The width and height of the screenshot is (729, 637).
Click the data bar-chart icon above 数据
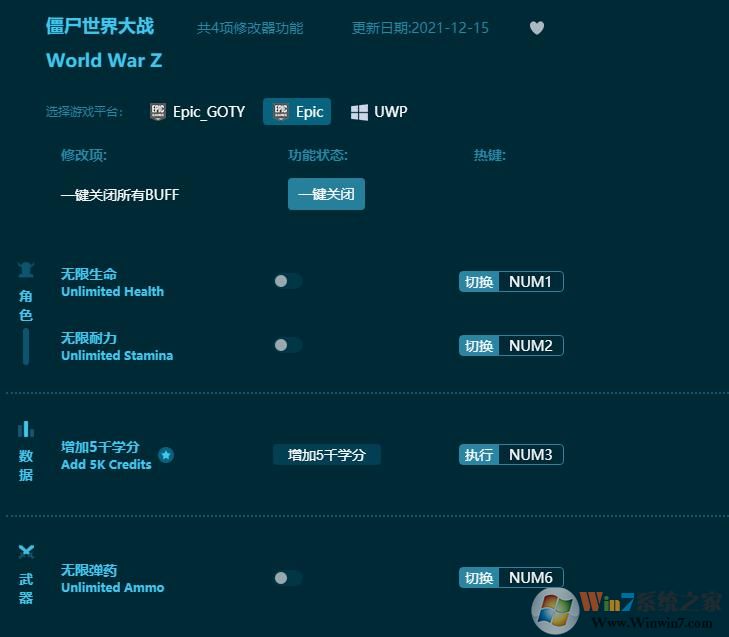coord(26,429)
